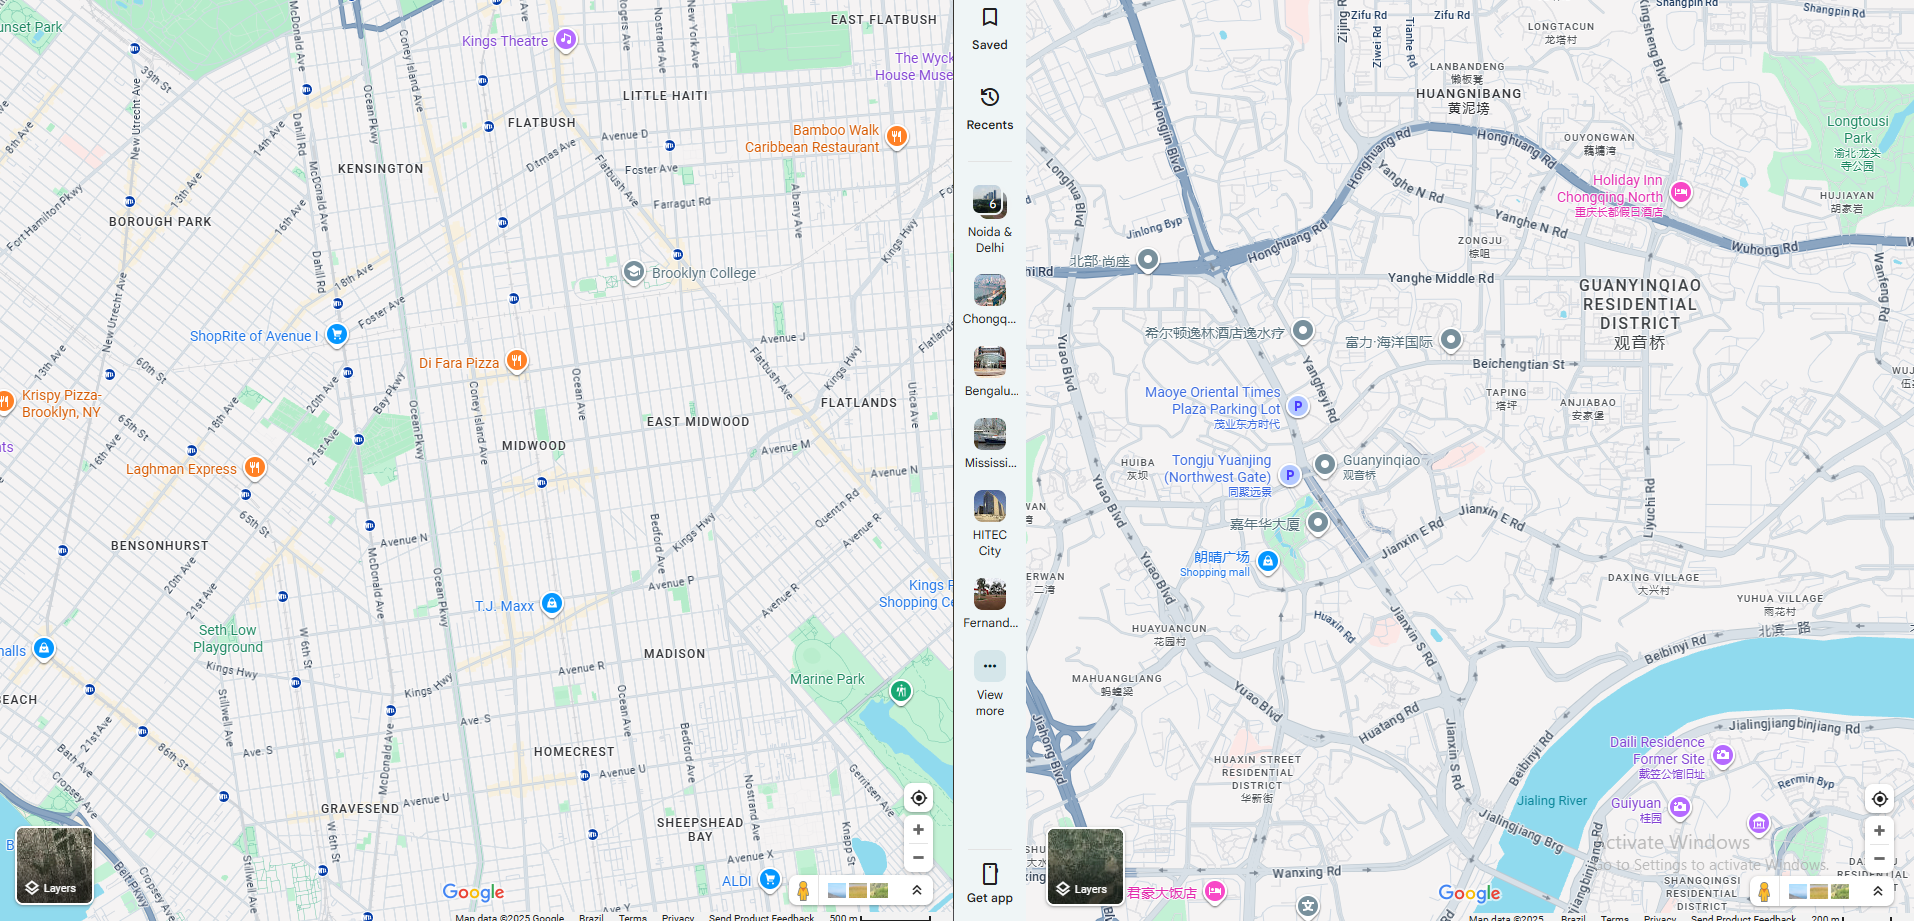Viewport: 1914px width, 921px height.
Task: Expand the imagery strip on Chongqing map
Action: pyautogui.click(x=1878, y=891)
